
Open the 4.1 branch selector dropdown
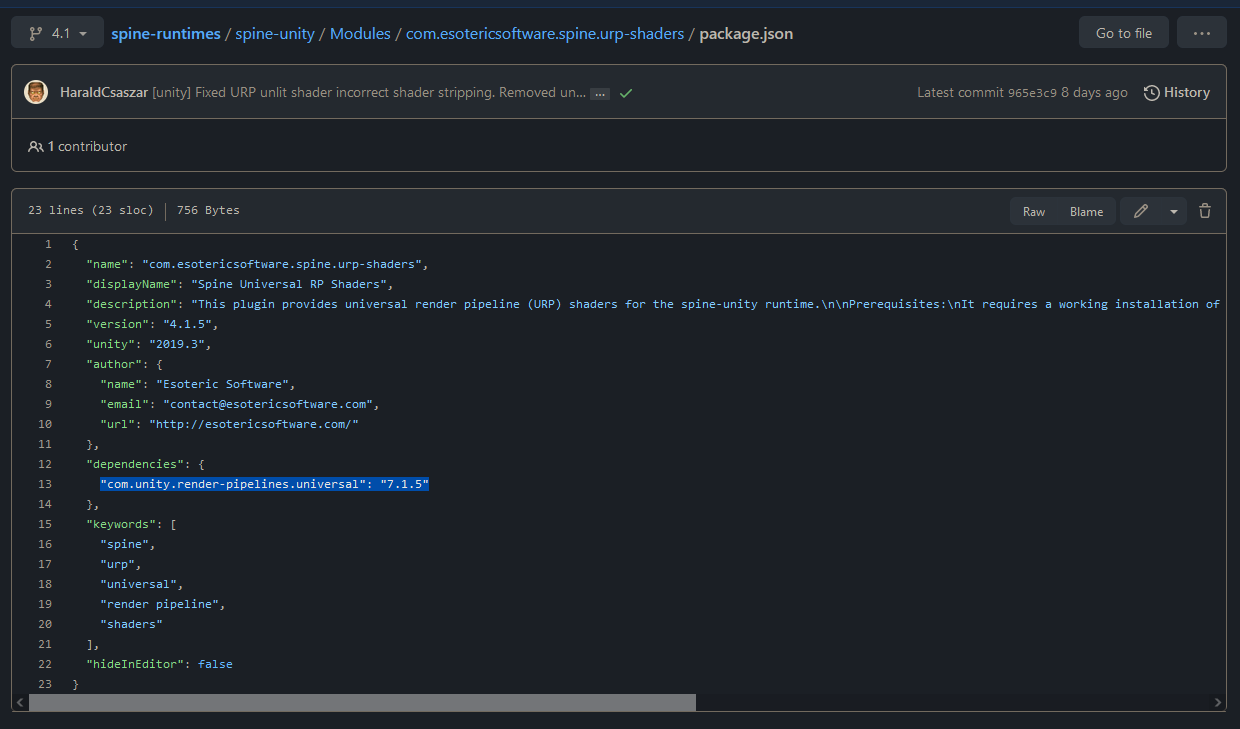(56, 33)
